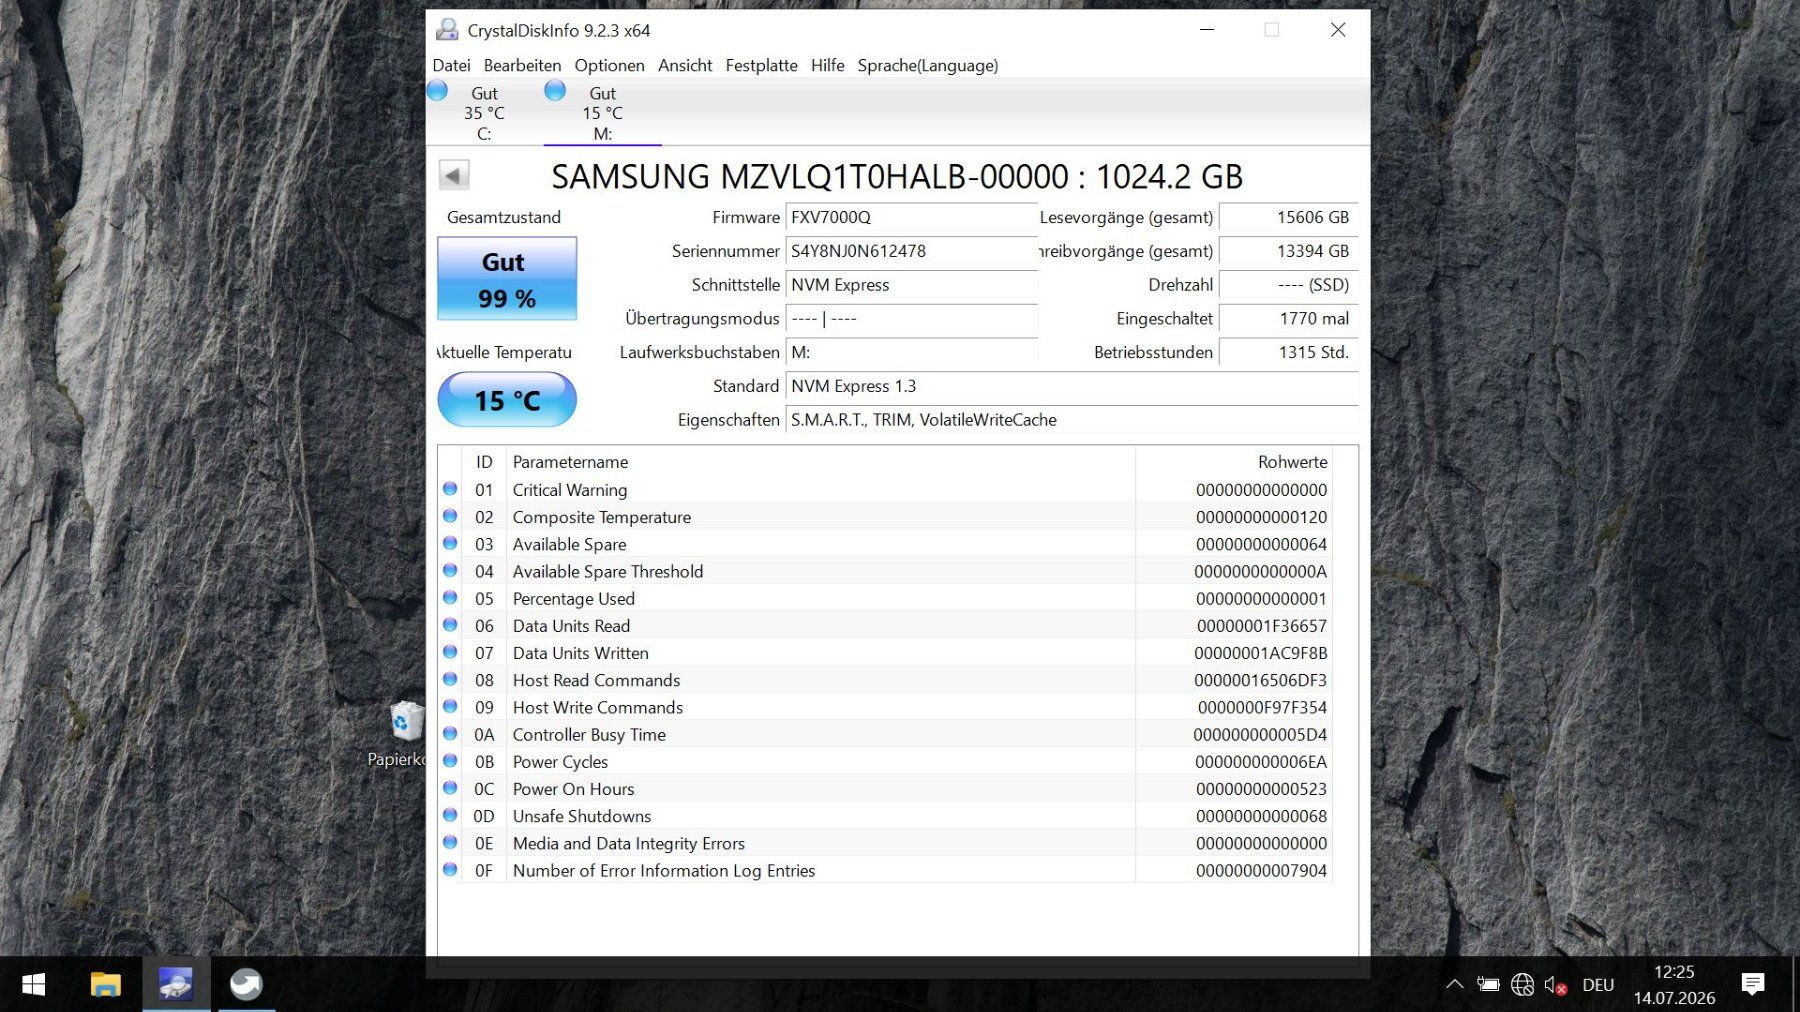
Task: Show hidden tray icons chevron
Action: click(x=1455, y=985)
